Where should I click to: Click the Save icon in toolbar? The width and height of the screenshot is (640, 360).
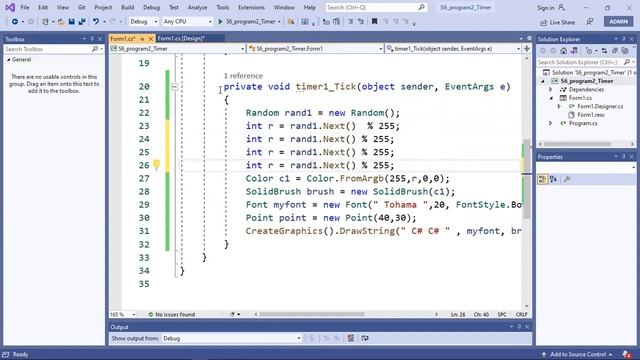[71, 22]
